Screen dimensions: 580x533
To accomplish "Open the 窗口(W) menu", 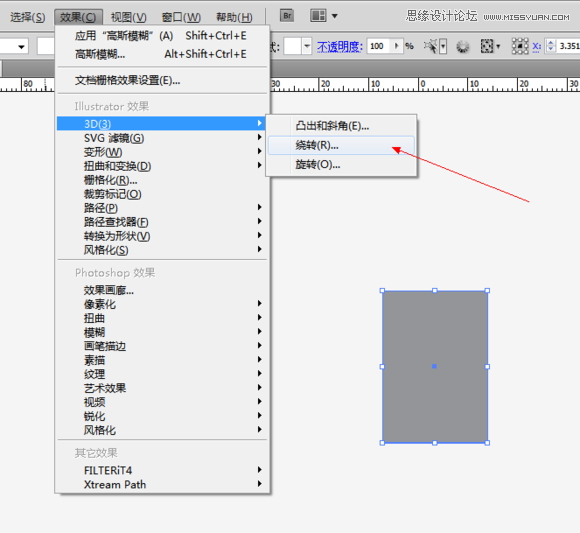I will tap(181, 17).
